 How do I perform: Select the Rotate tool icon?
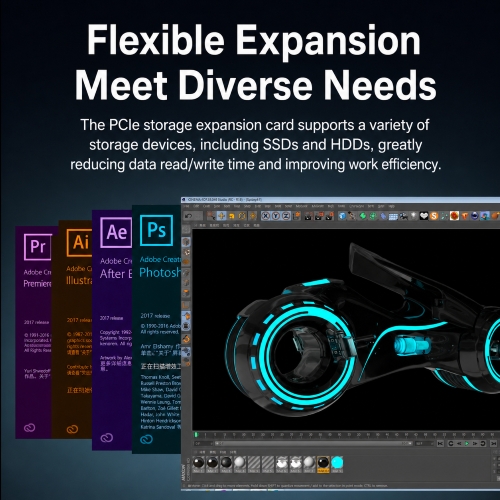pyautogui.click(x=242, y=216)
